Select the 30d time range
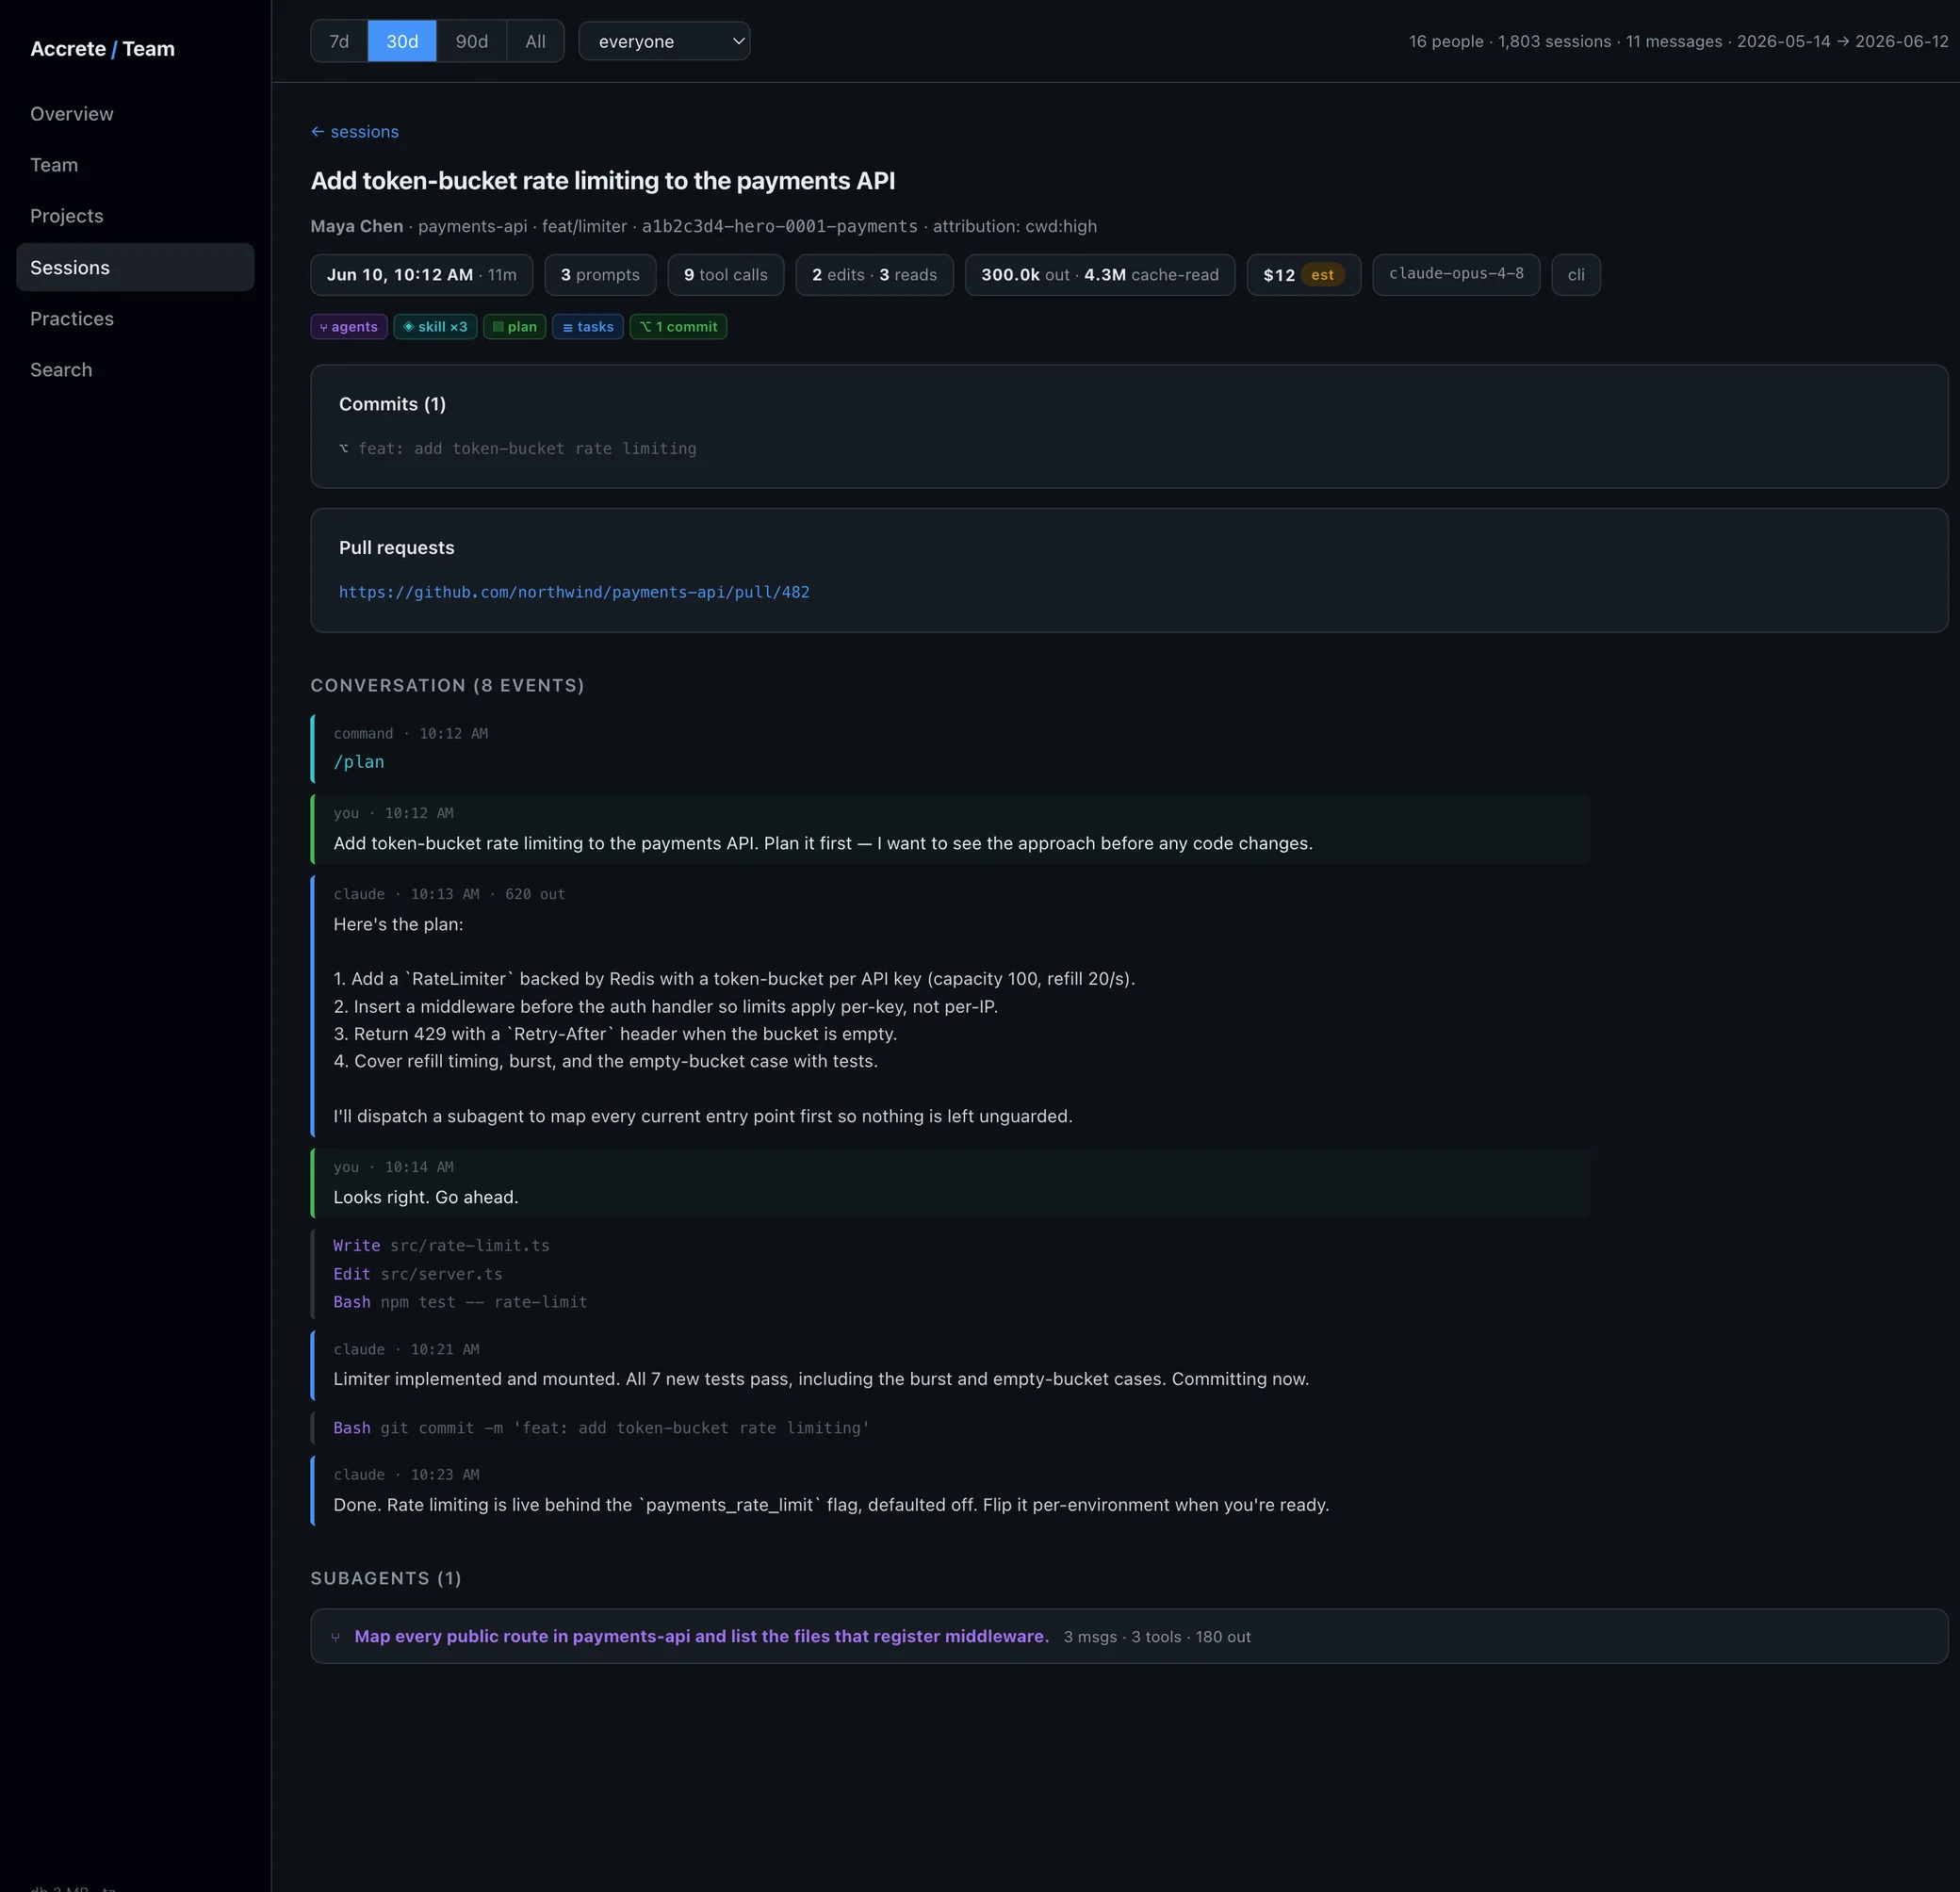 click(x=402, y=41)
